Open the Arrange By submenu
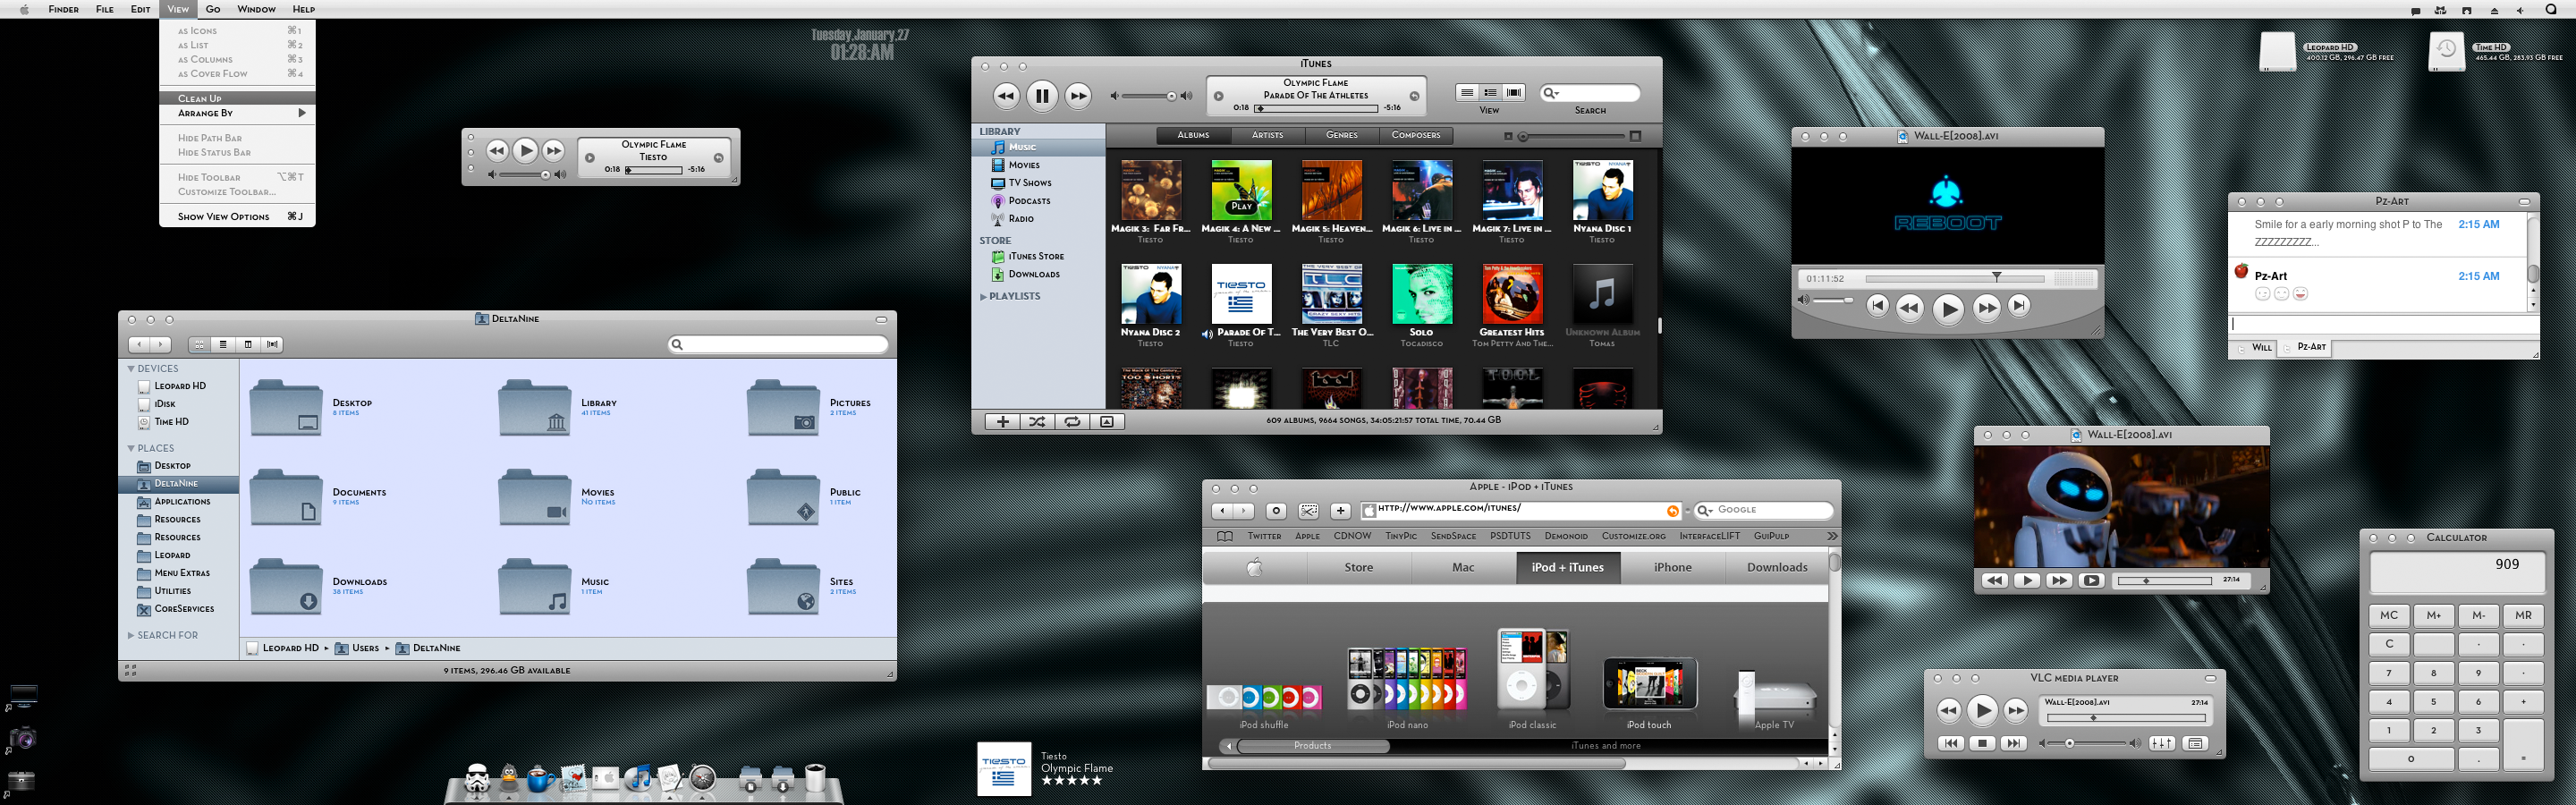 (x=237, y=113)
